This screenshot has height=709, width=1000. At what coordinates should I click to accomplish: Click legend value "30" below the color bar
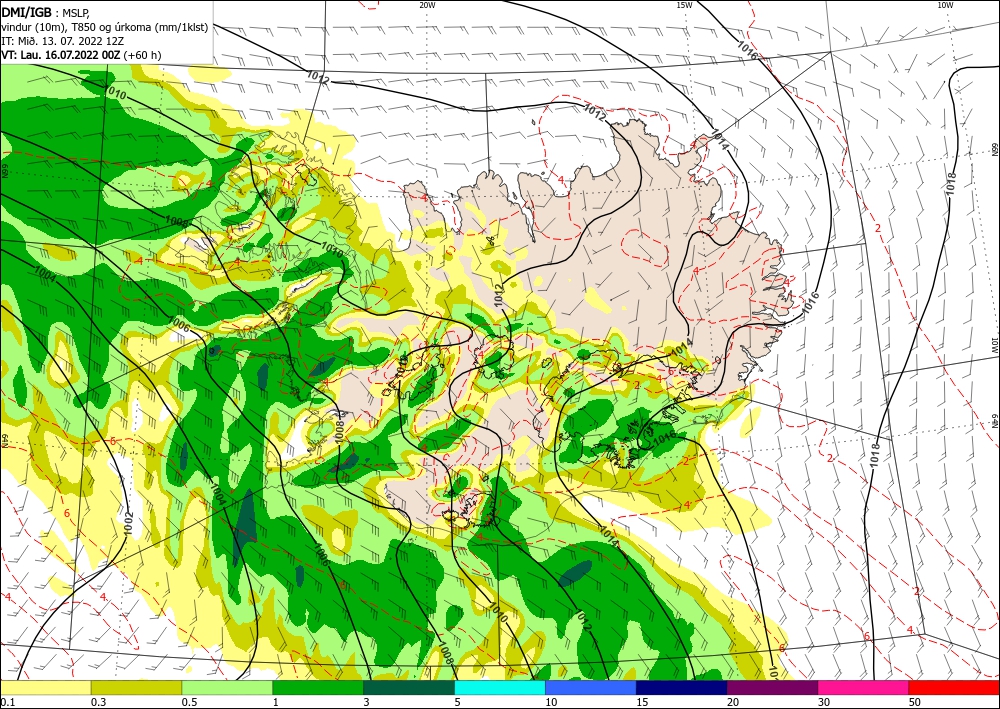point(824,702)
